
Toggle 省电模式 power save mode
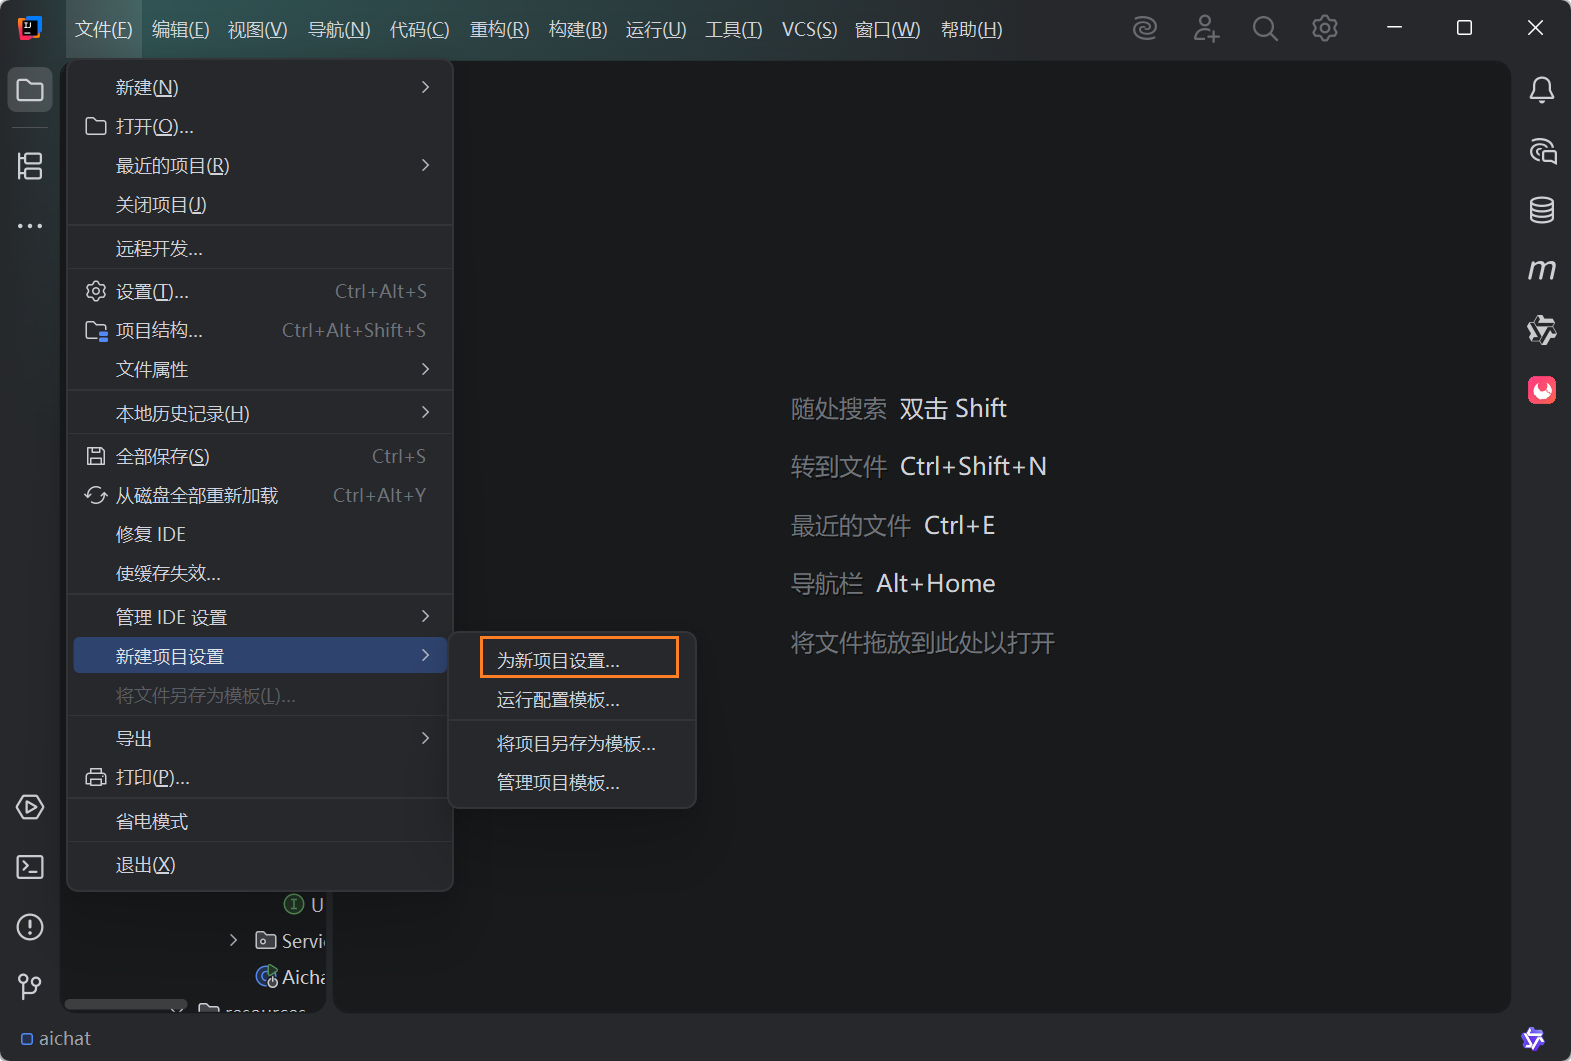152,821
